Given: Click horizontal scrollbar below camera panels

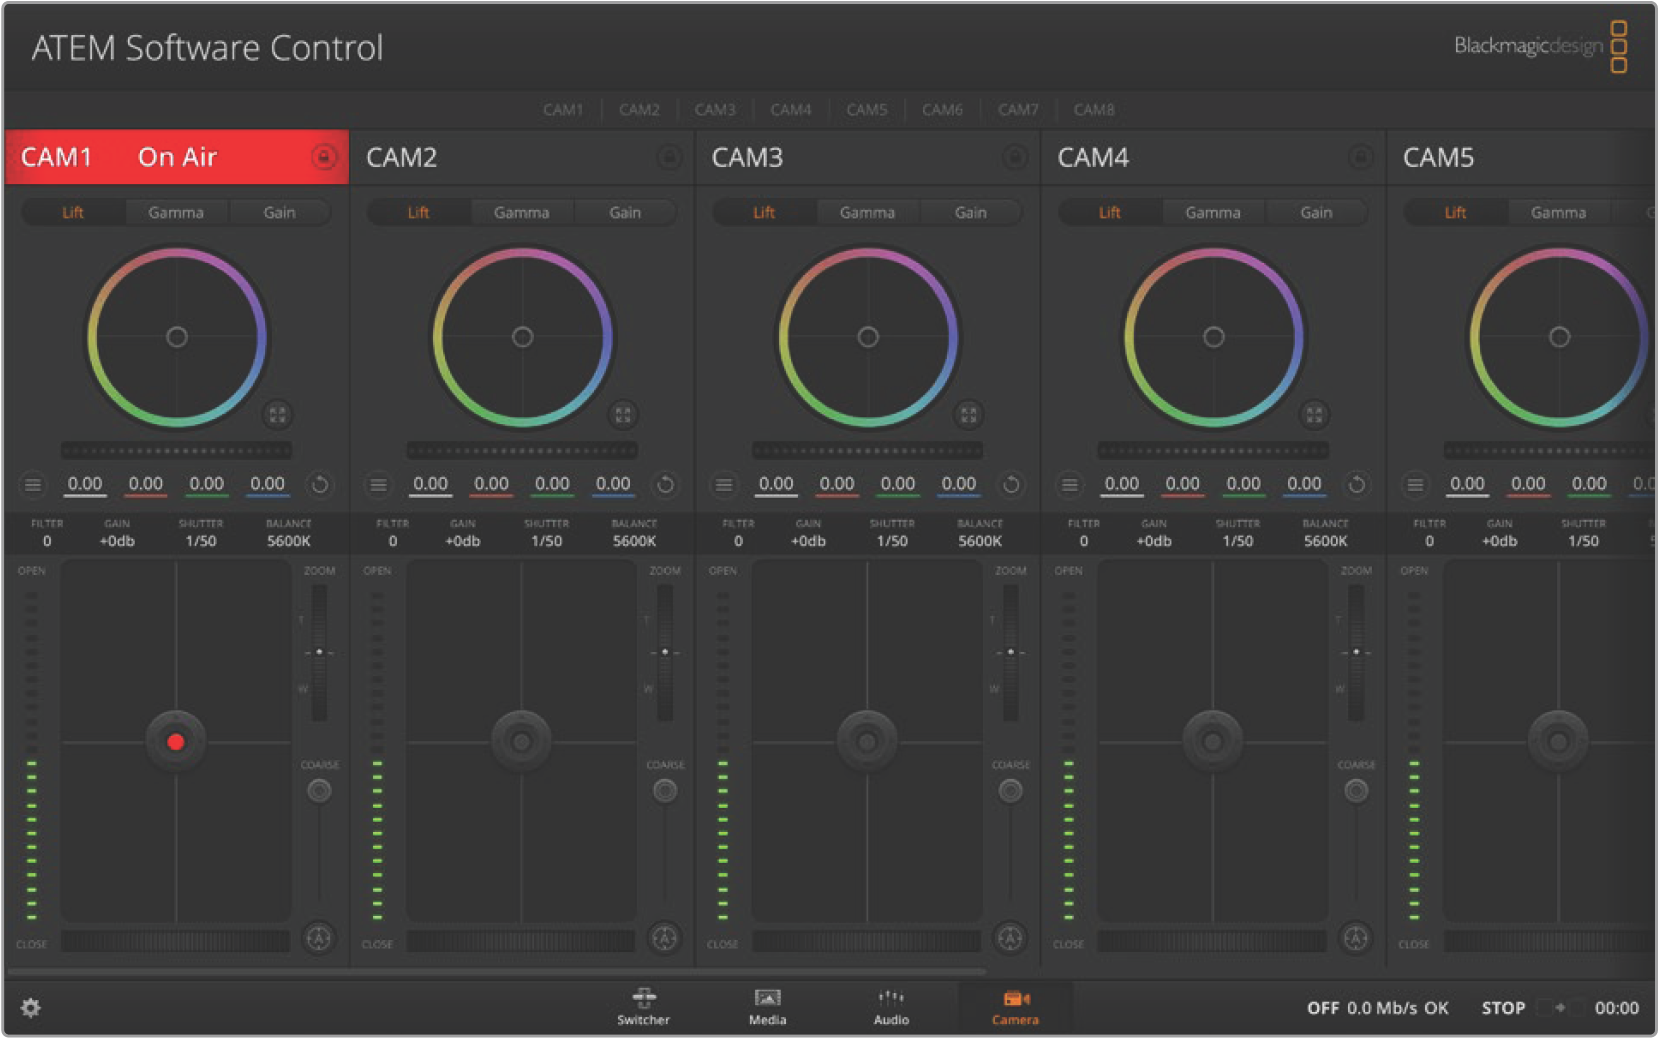Looking at the screenshot, I should click(x=497, y=971).
